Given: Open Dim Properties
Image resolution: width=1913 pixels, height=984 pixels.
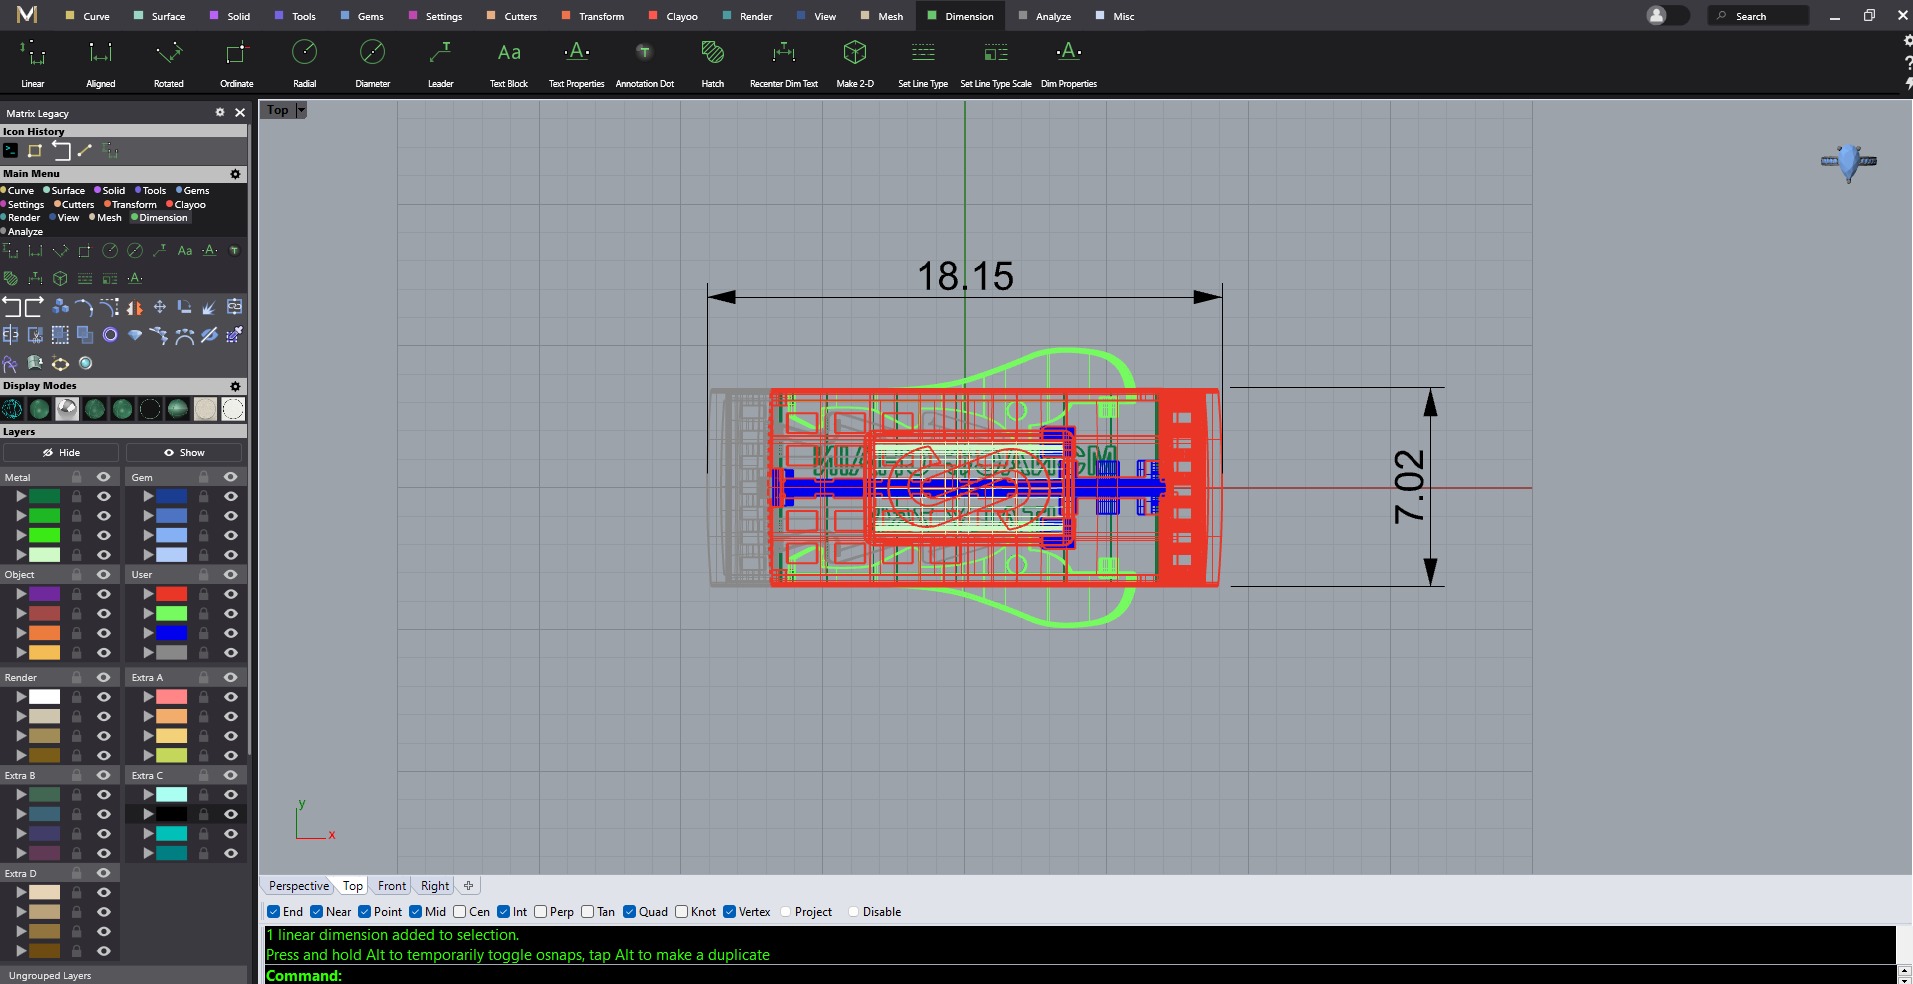Looking at the screenshot, I should (x=1069, y=63).
